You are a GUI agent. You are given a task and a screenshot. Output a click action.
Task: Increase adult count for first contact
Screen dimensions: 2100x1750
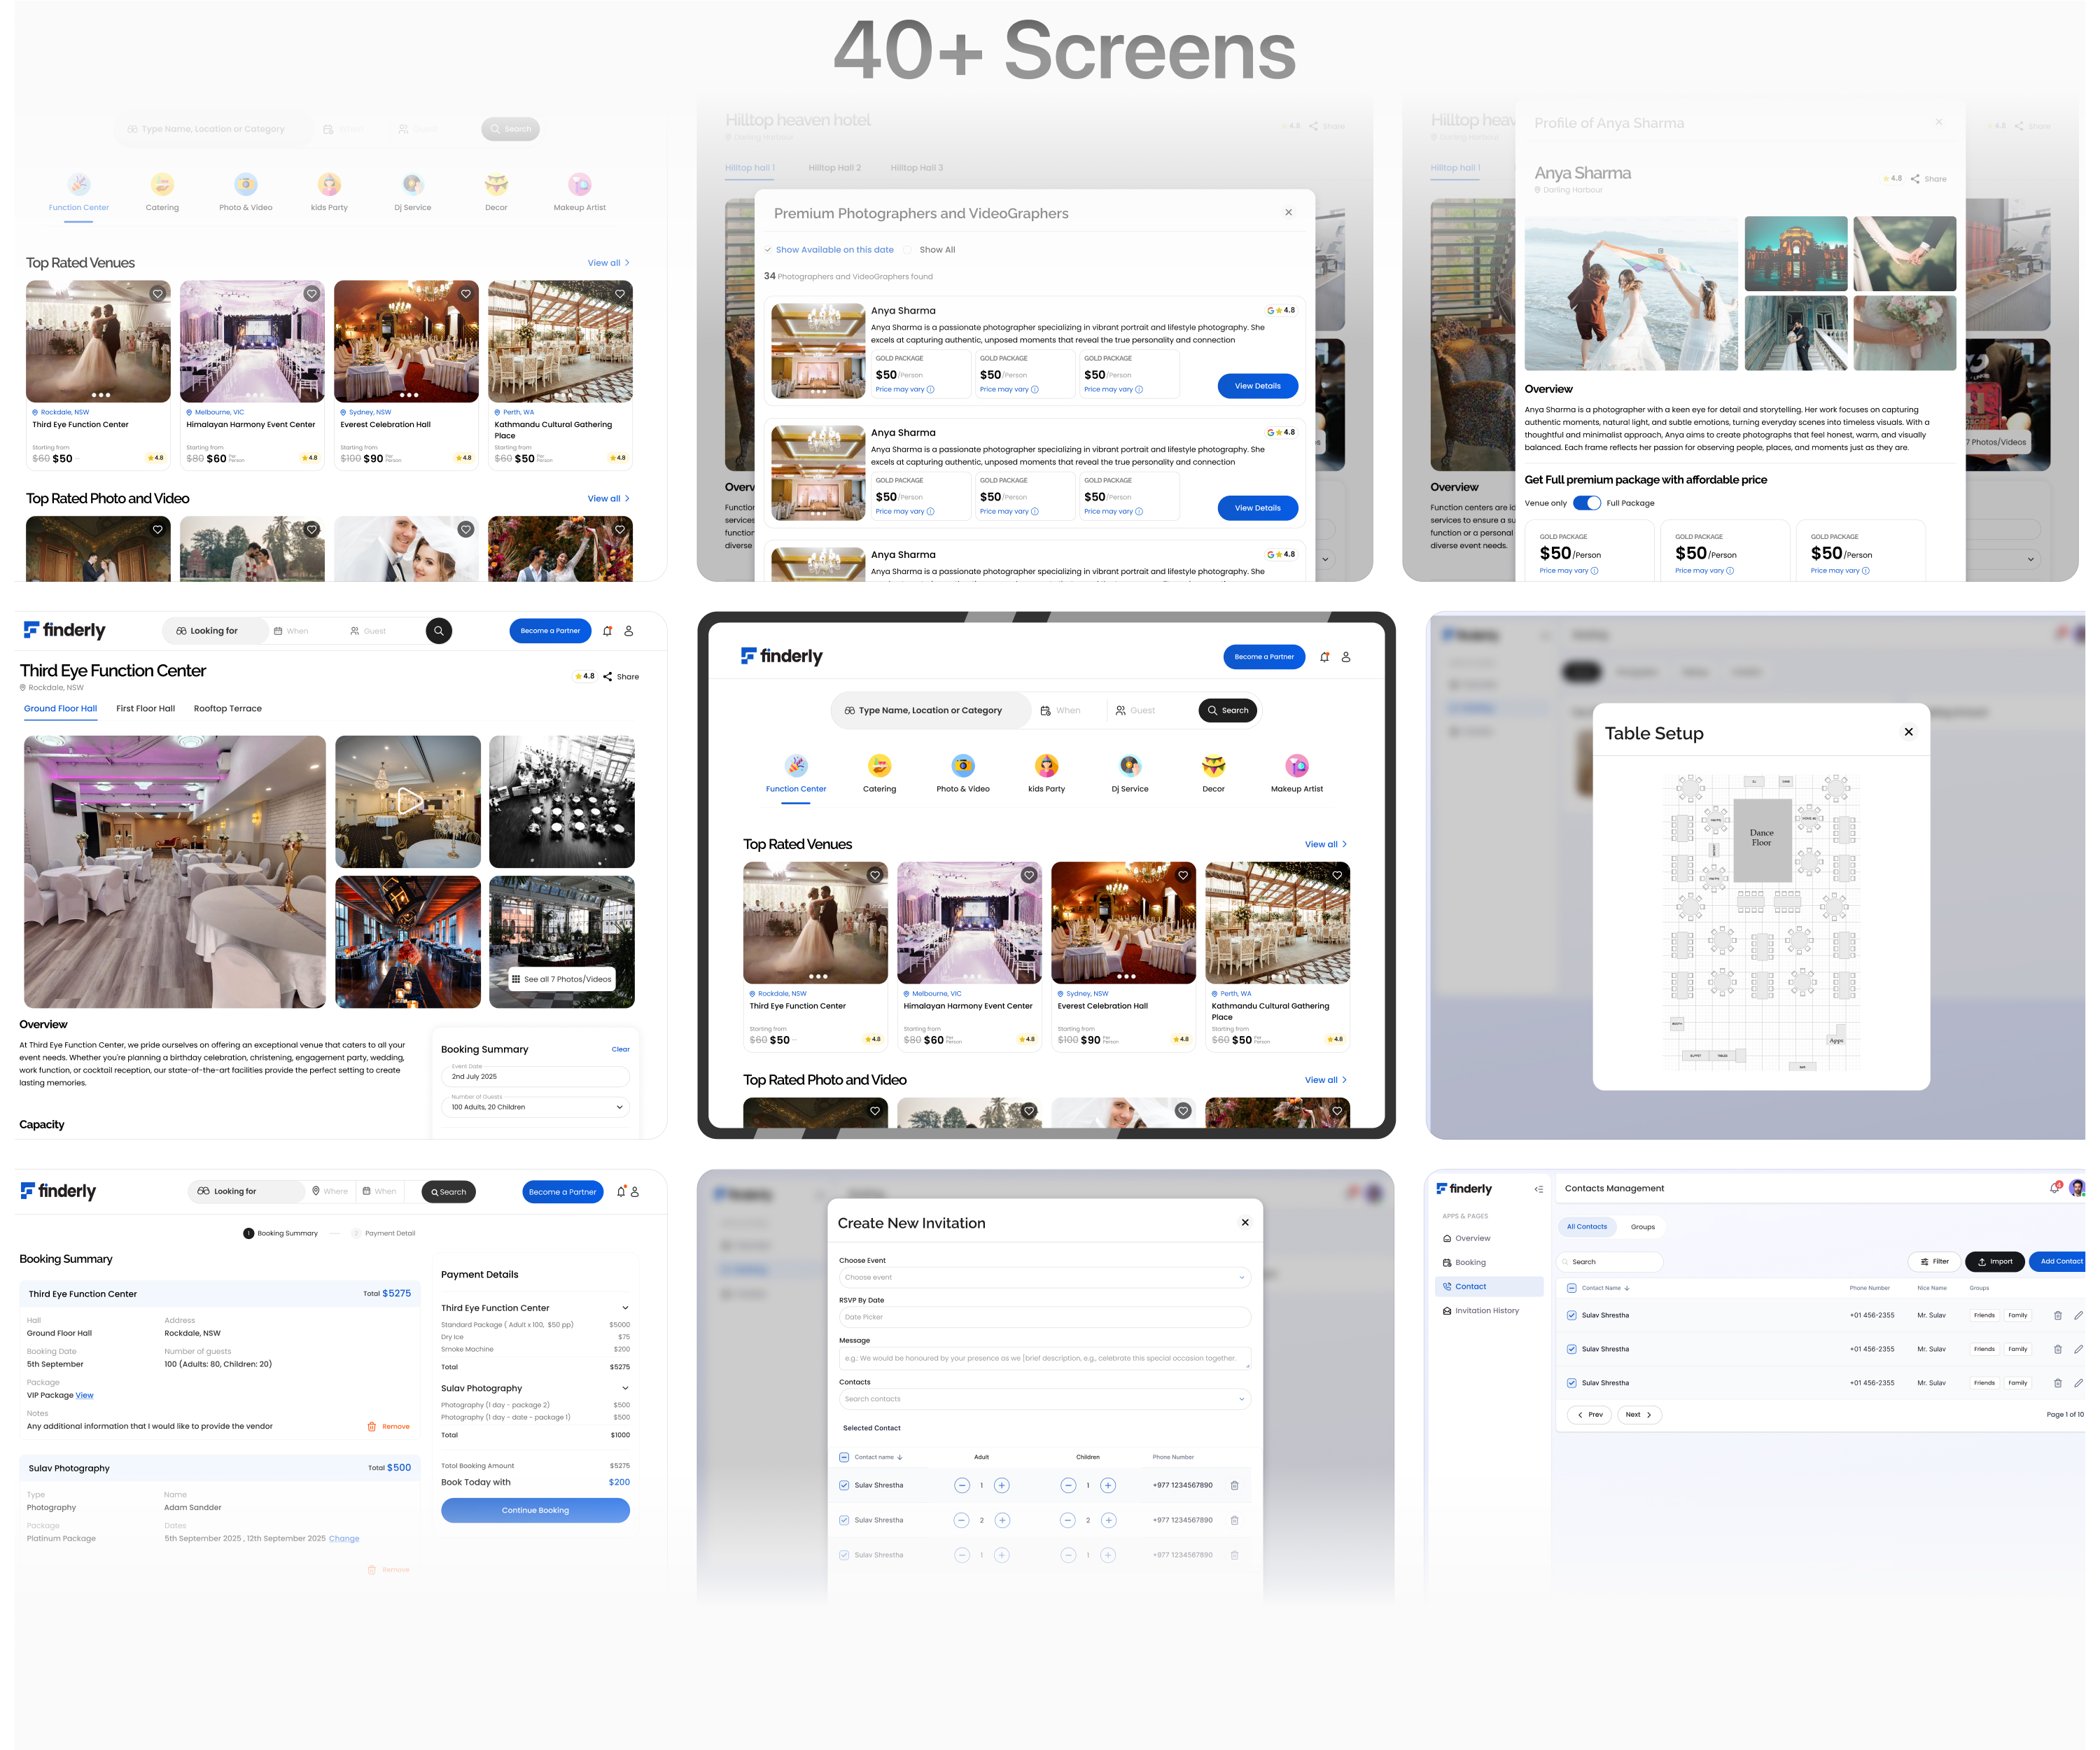tap(1002, 1485)
